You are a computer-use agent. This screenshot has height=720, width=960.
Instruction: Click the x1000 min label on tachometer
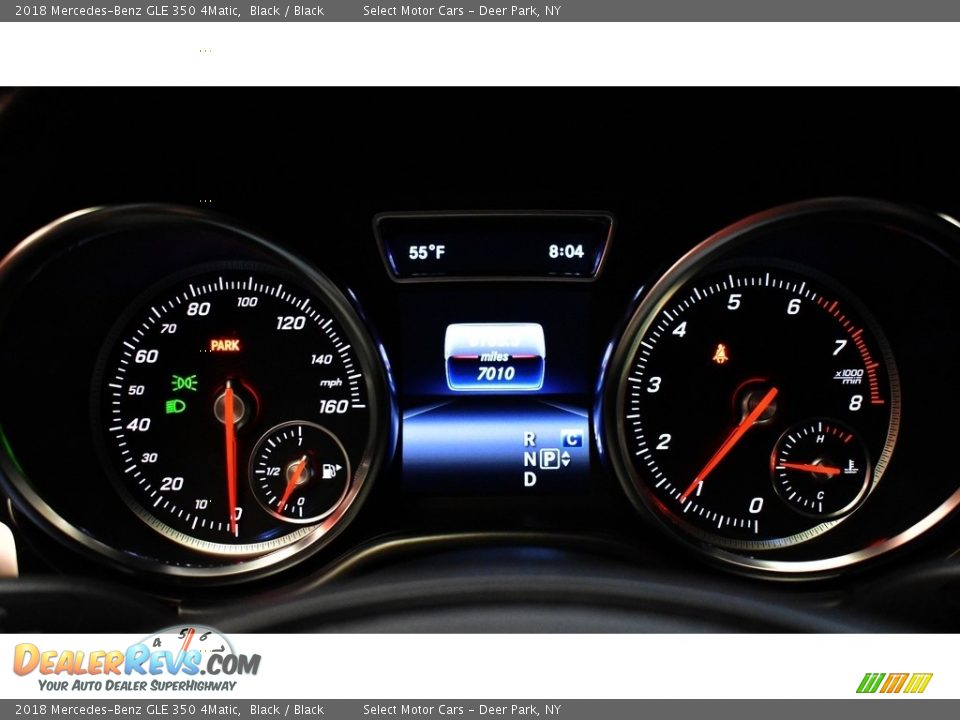click(x=849, y=376)
